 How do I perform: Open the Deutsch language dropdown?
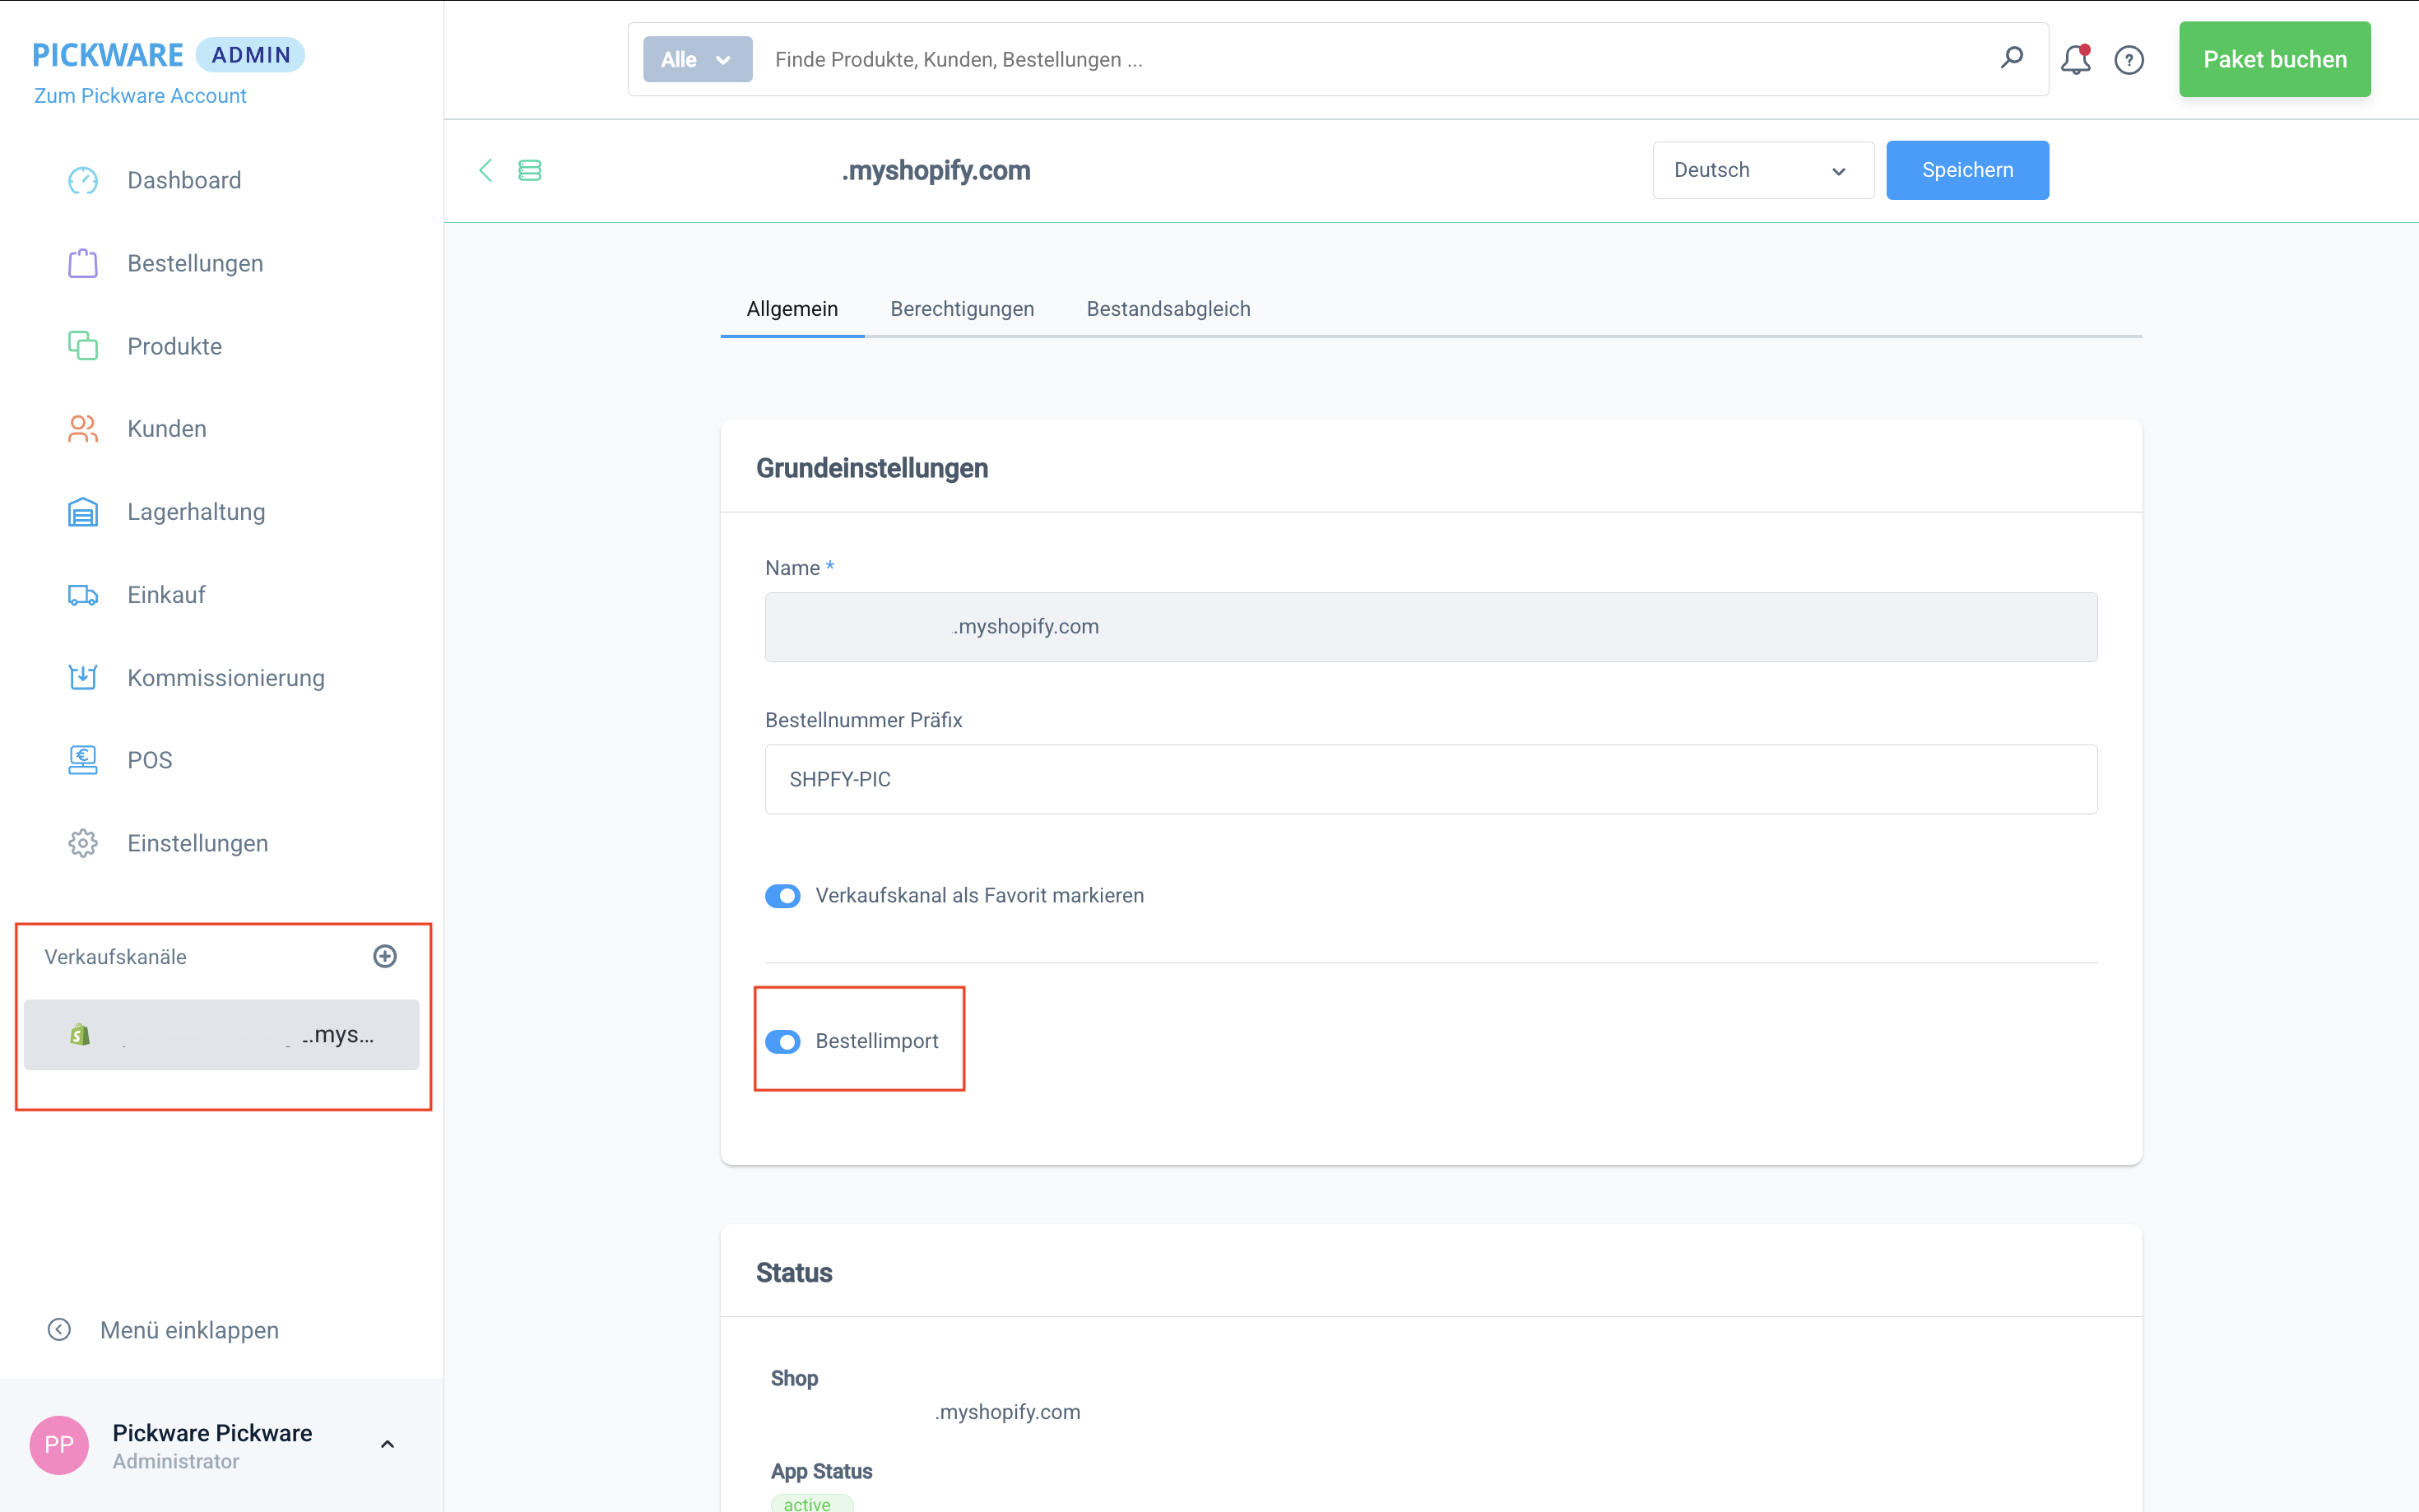[1762, 170]
